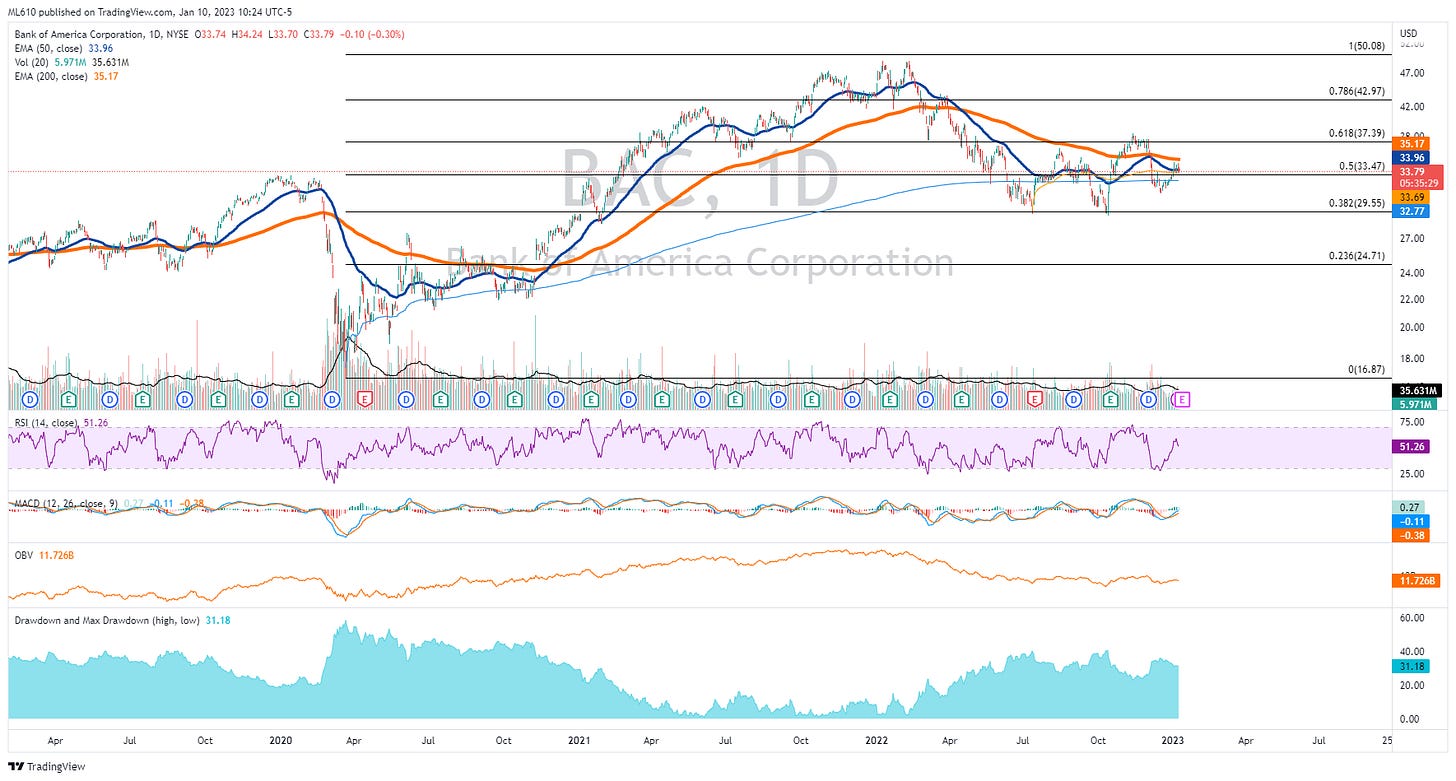The width and height of the screenshot is (1456, 781).
Task: Open the December 2021 dividend D marker
Action: [x=852, y=399]
